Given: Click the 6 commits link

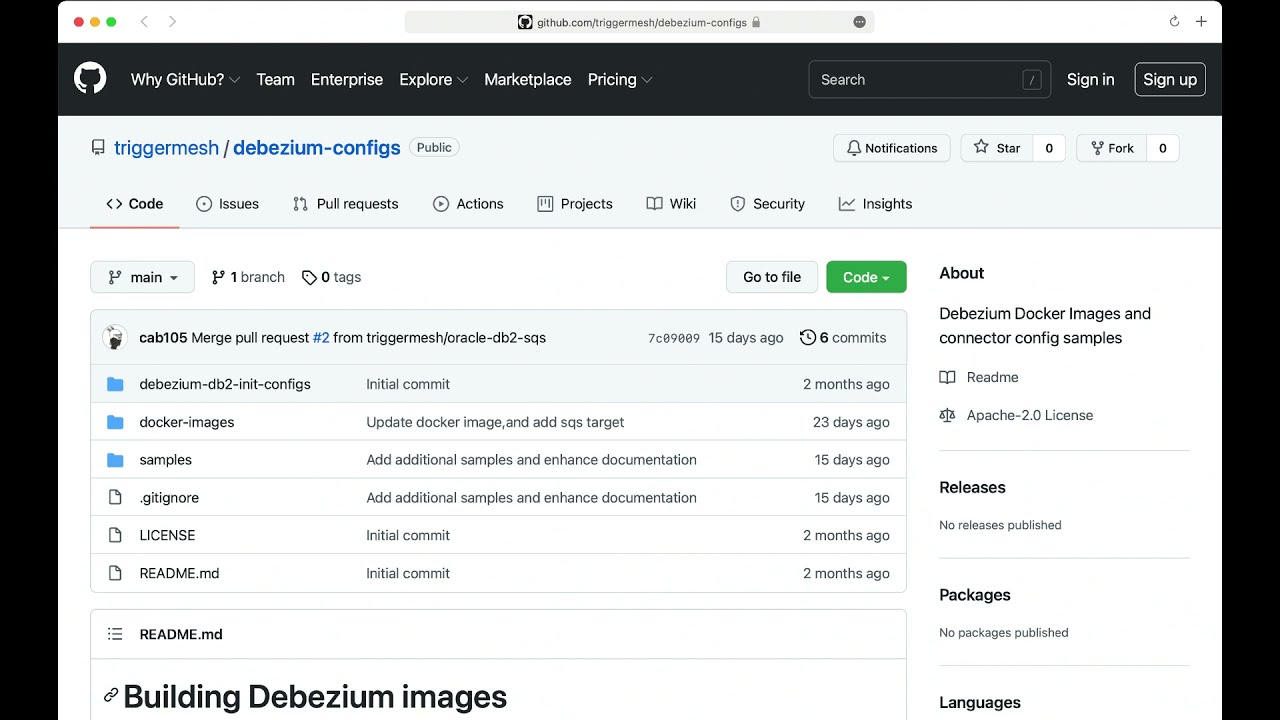Looking at the screenshot, I should click(843, 338).
